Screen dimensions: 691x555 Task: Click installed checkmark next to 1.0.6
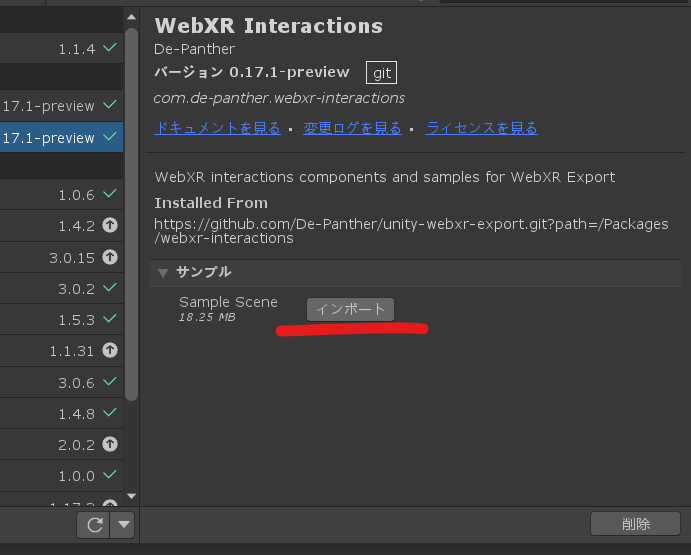[110, 193]
